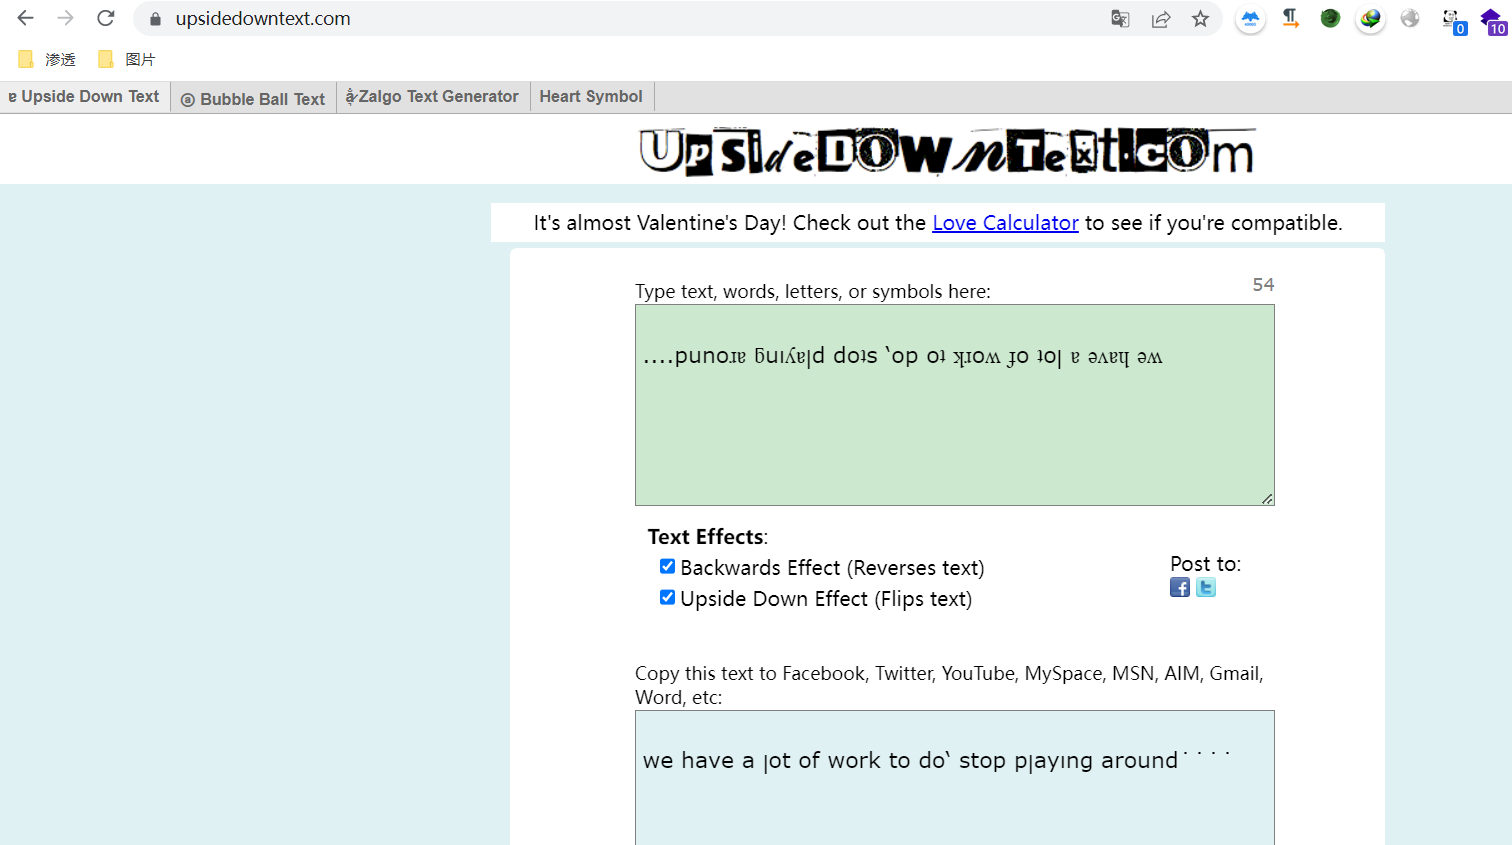Post to Facebook using the Facebook icon
The height and width of the screenshot is (845, 1512).
click(x=1180, y=587)
